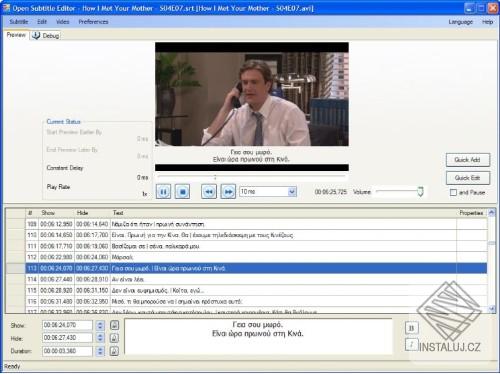500x374 pixels.
Task: Click the video seek bar
Action: coord(252,177)
